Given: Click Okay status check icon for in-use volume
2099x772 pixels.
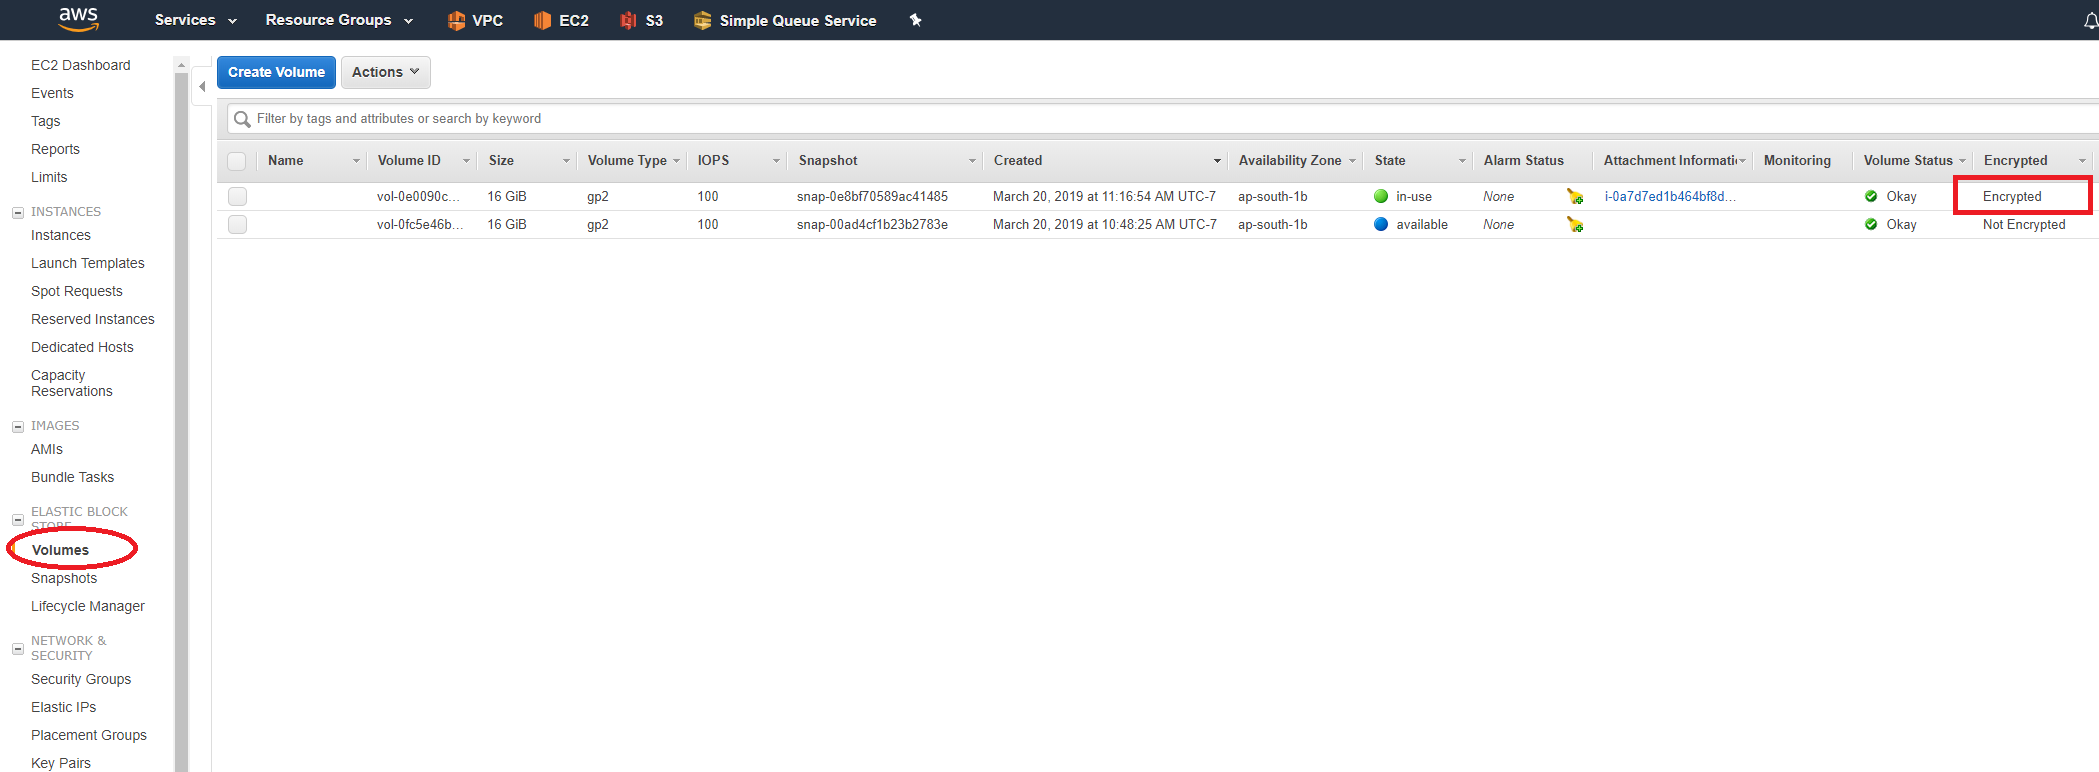Looking at the screenshot, I should [1871, 196].
